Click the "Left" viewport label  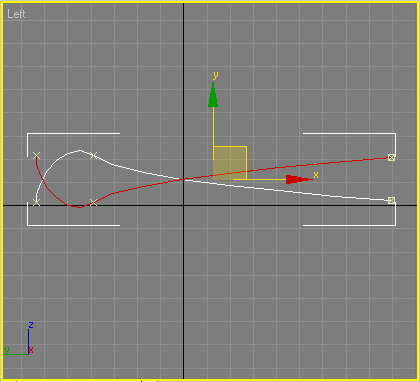pyautogui.click(x=16, y=14)
